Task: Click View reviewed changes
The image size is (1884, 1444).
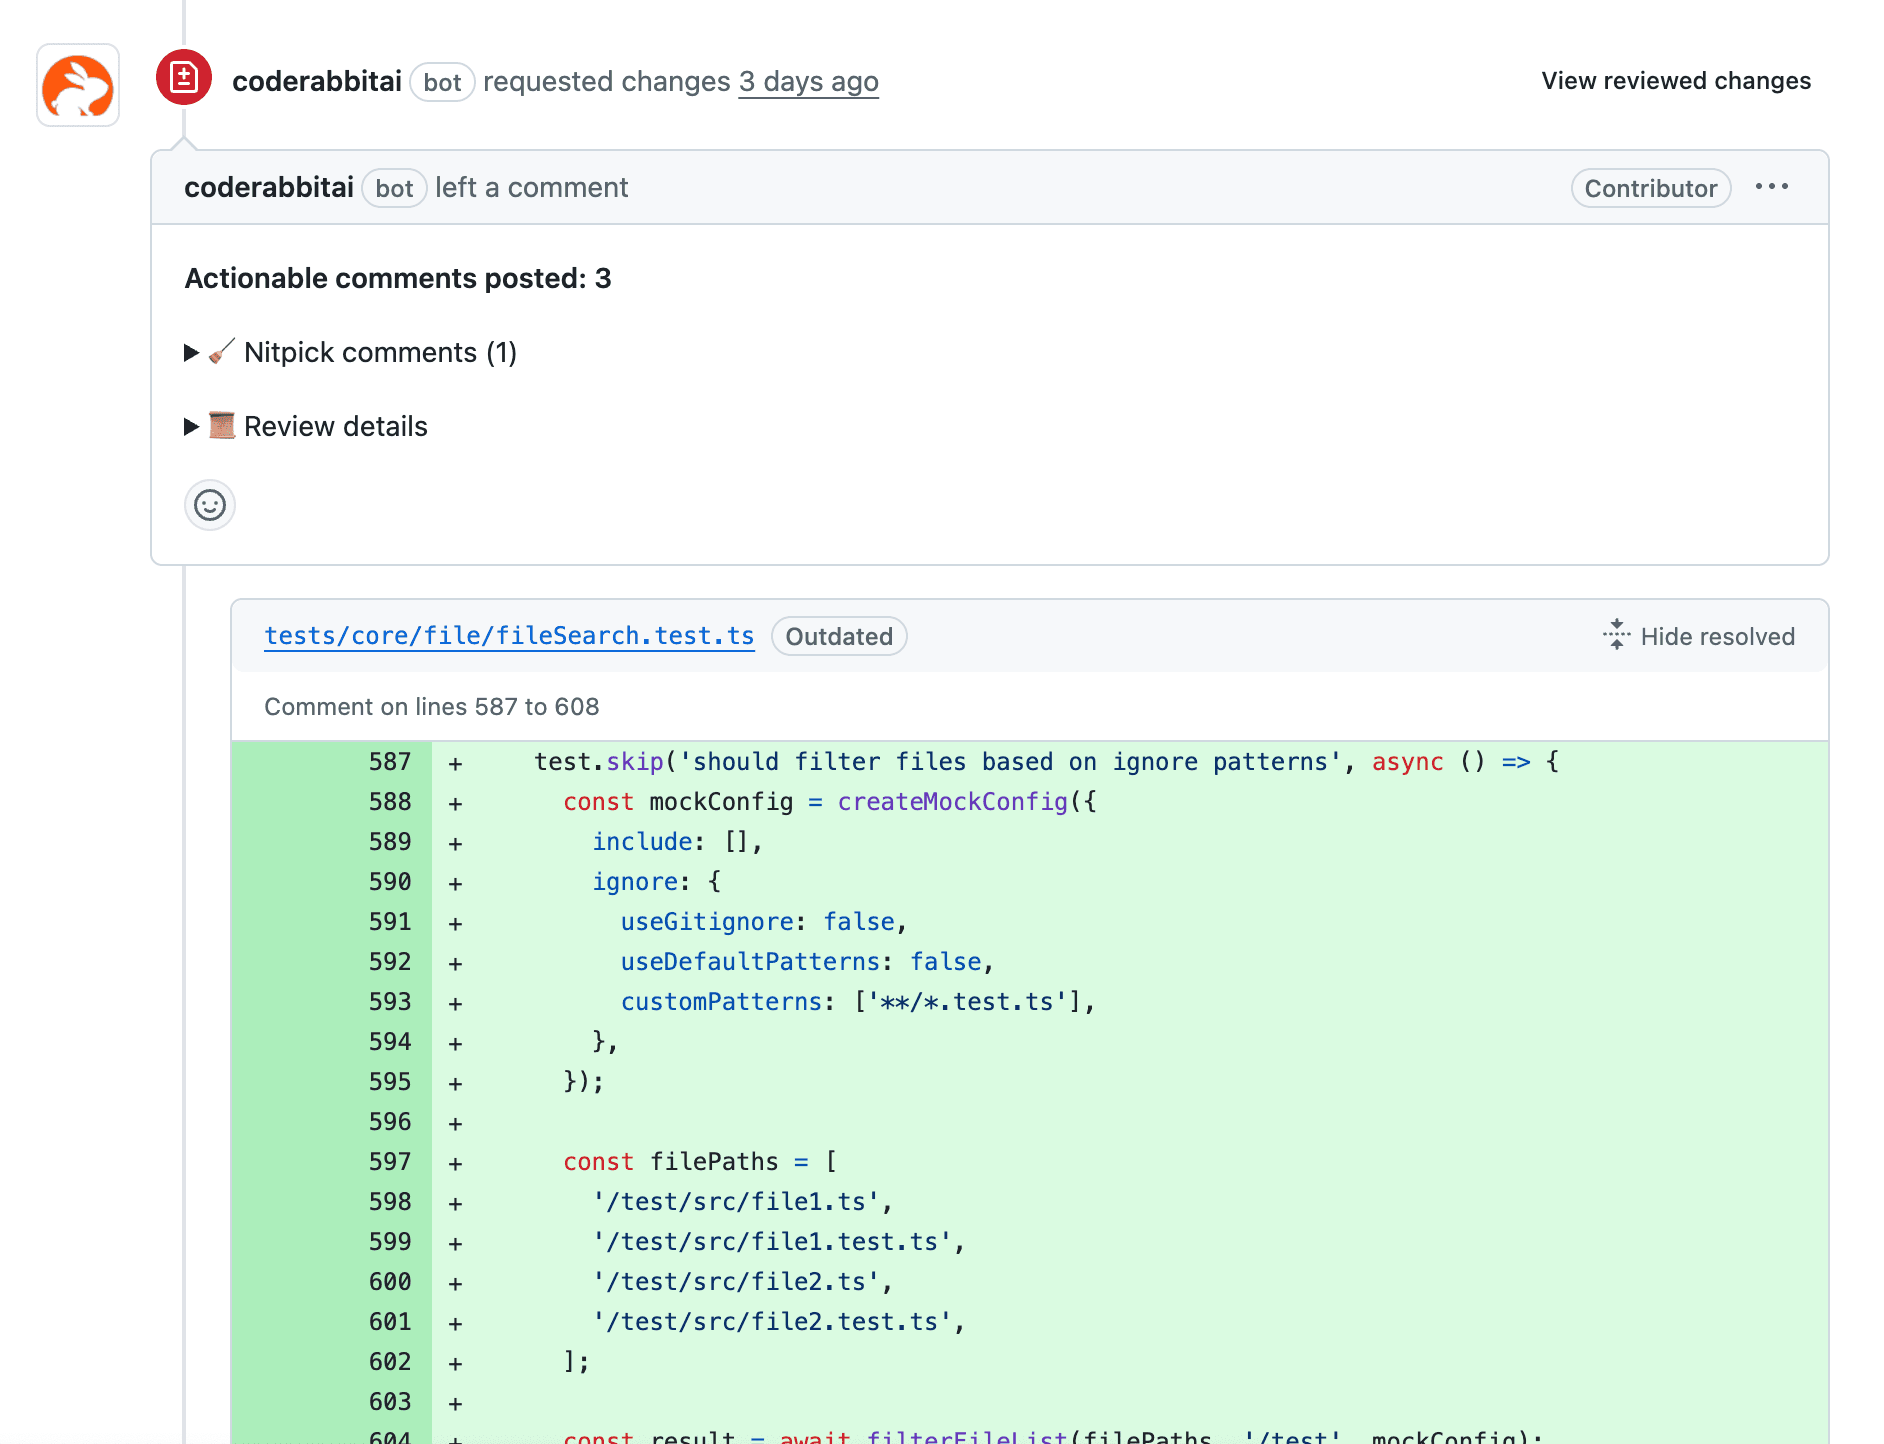Action: (x=1675, y=81)
